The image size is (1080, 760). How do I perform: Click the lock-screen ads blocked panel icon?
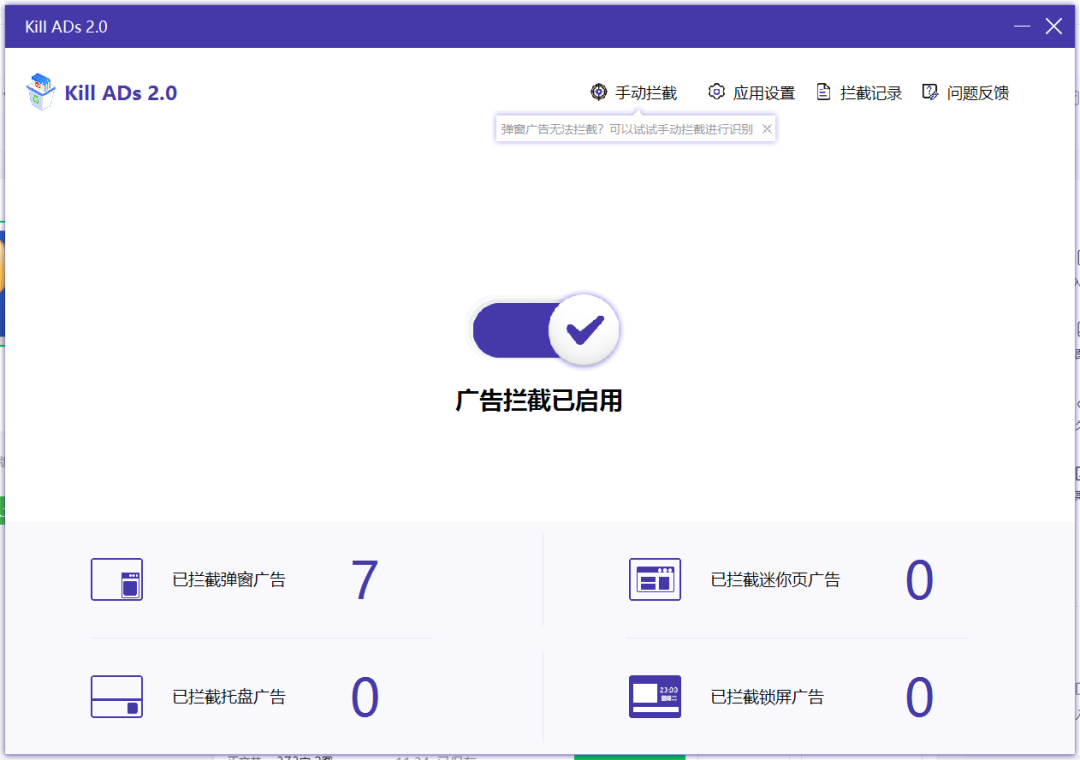[x=655, y=696]
